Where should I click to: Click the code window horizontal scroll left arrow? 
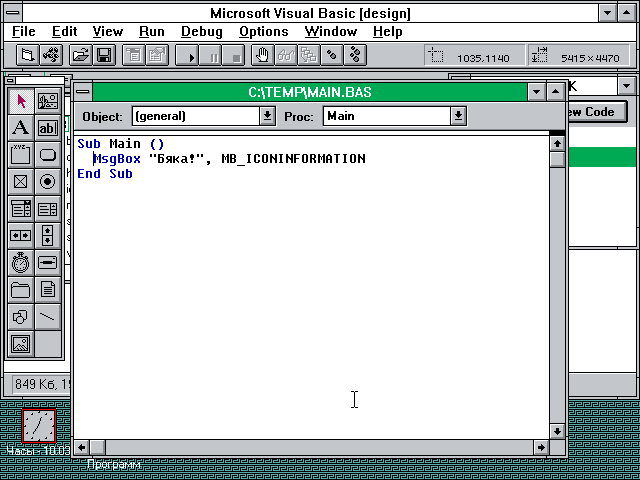(81, 447)
